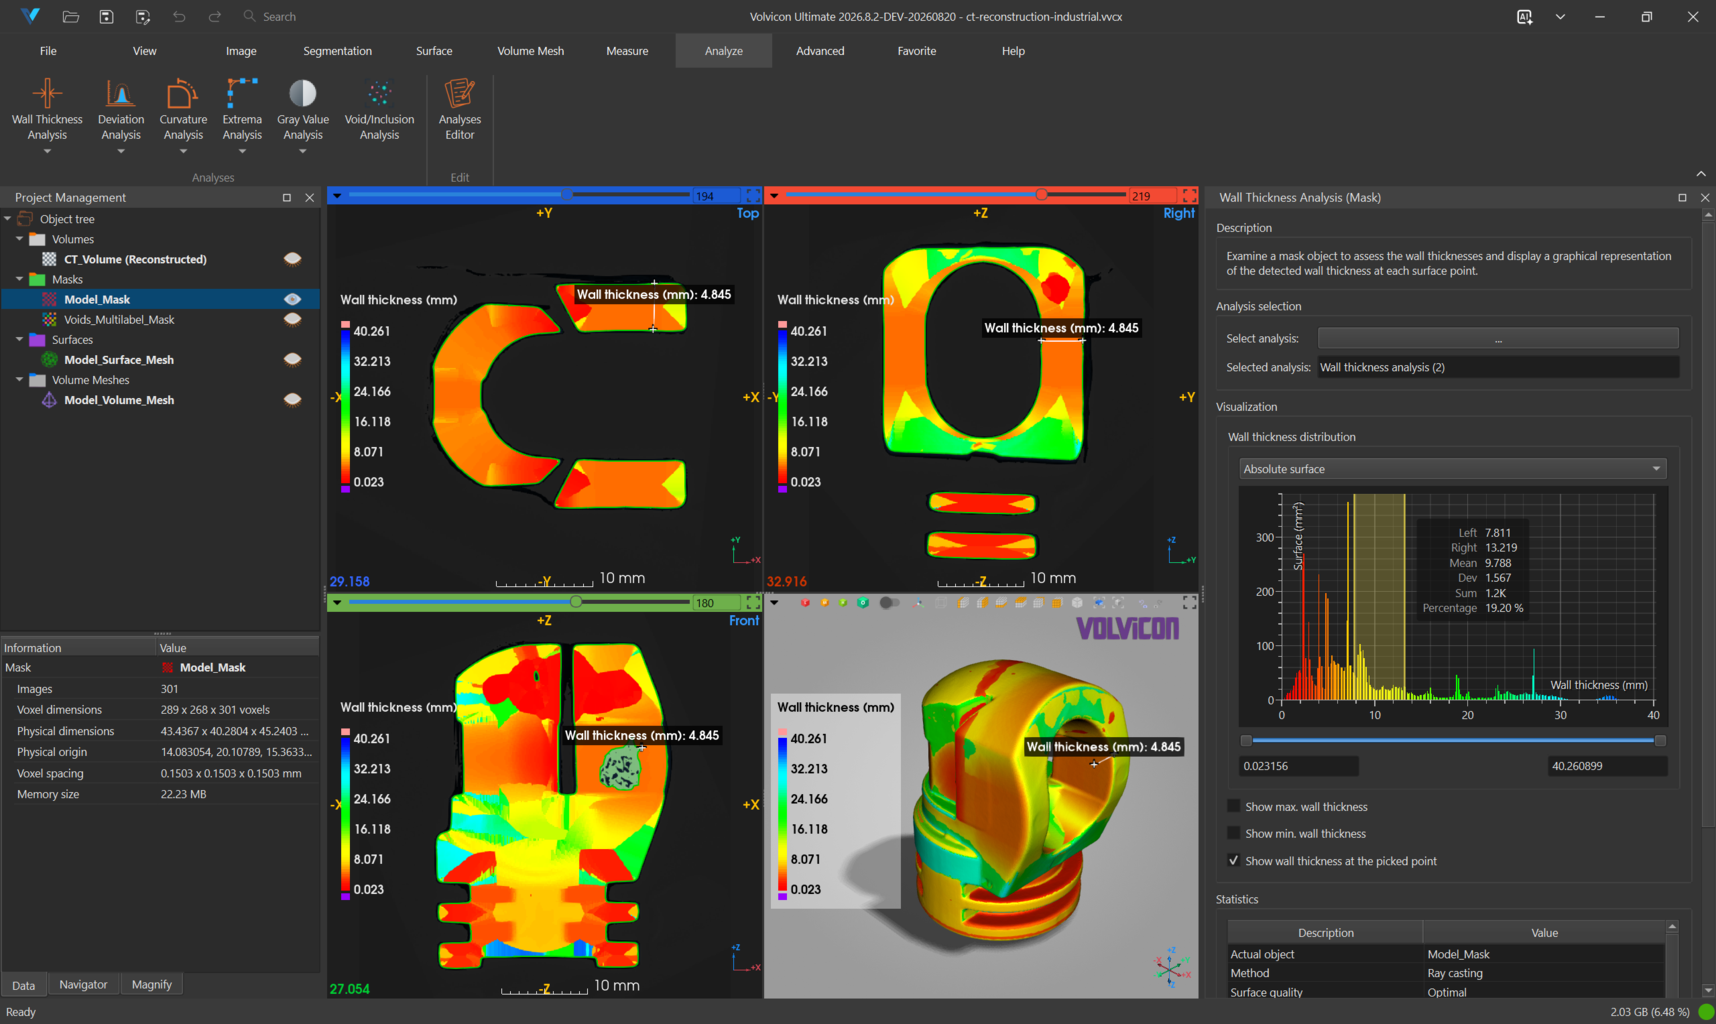Viewport: 1716px width, 1024px height.
Task: Adjust the Top view slice slider
Action: pos(519,195)
